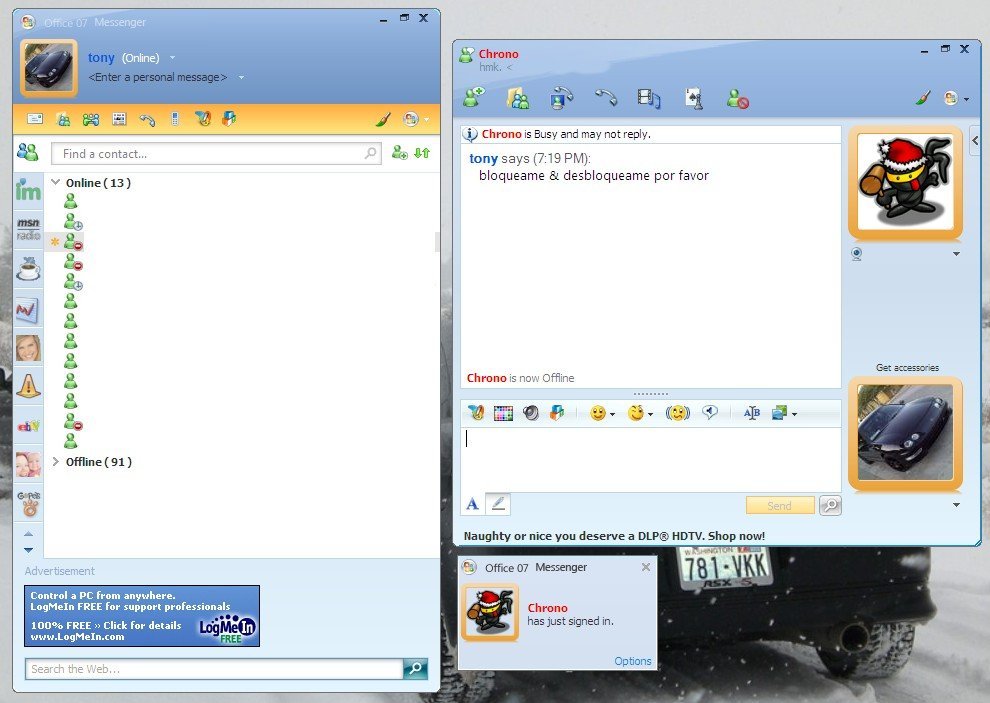Change the font with the AB text icon

751,413
